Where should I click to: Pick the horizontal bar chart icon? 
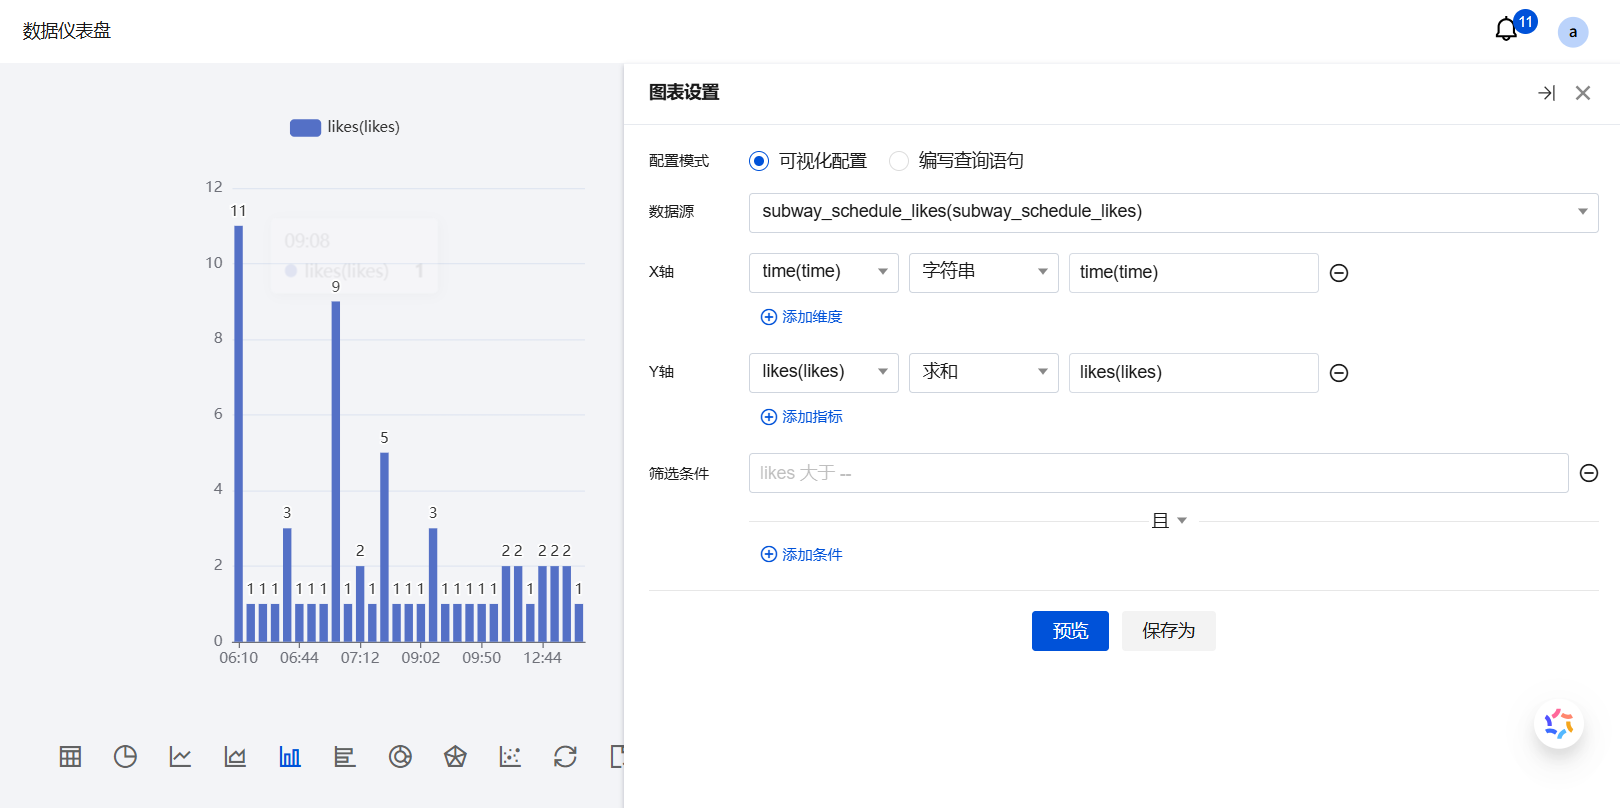(345, 757)
